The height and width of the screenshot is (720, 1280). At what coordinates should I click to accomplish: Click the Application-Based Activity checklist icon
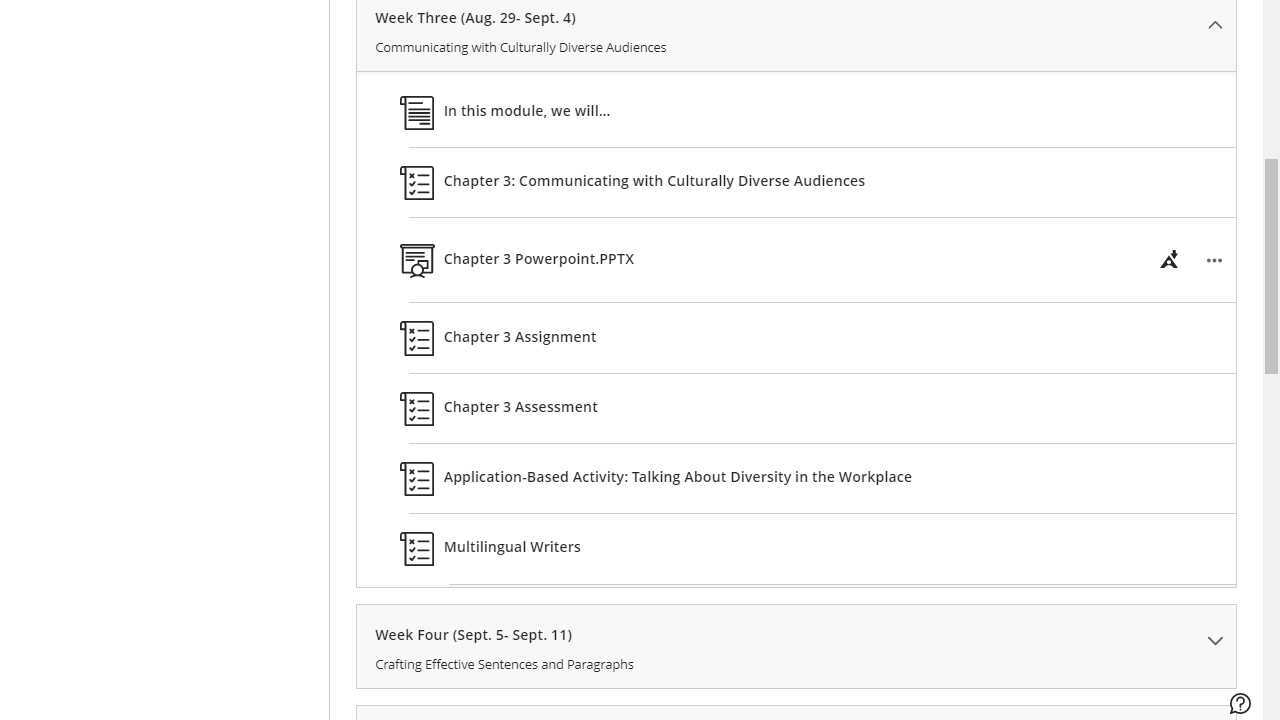click(x=417, y=479)
